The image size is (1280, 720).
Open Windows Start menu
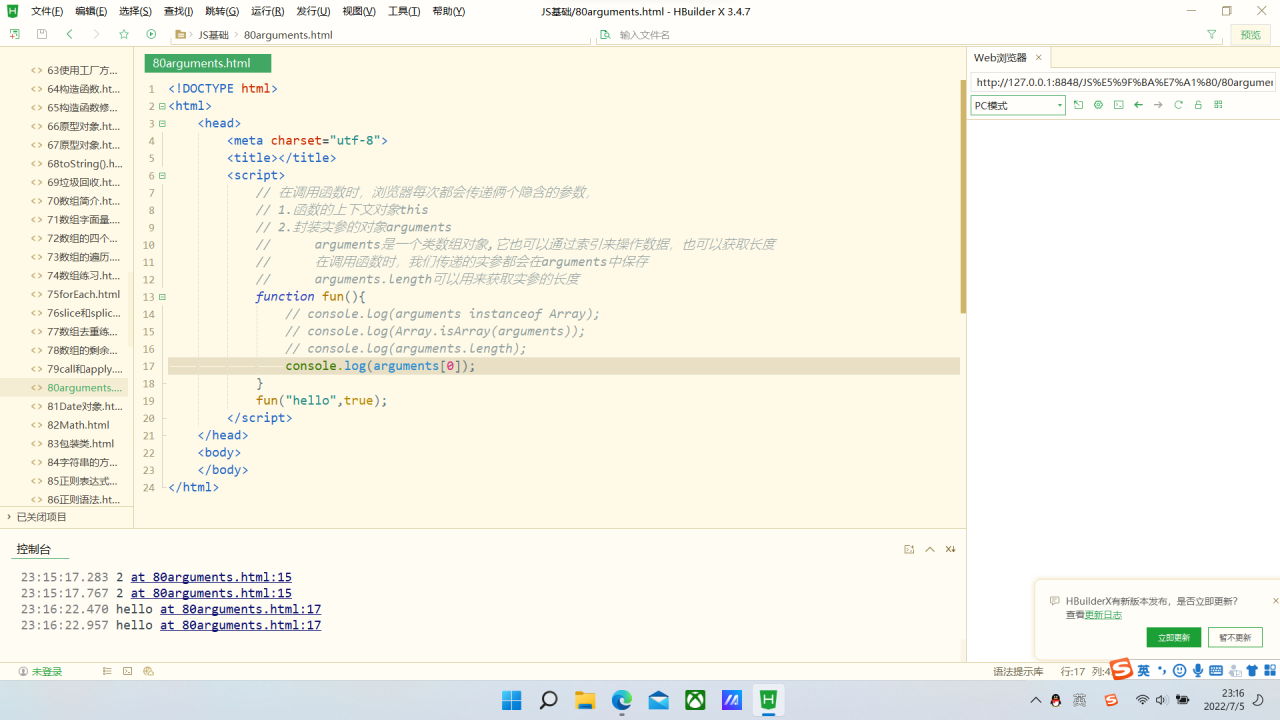511,700
